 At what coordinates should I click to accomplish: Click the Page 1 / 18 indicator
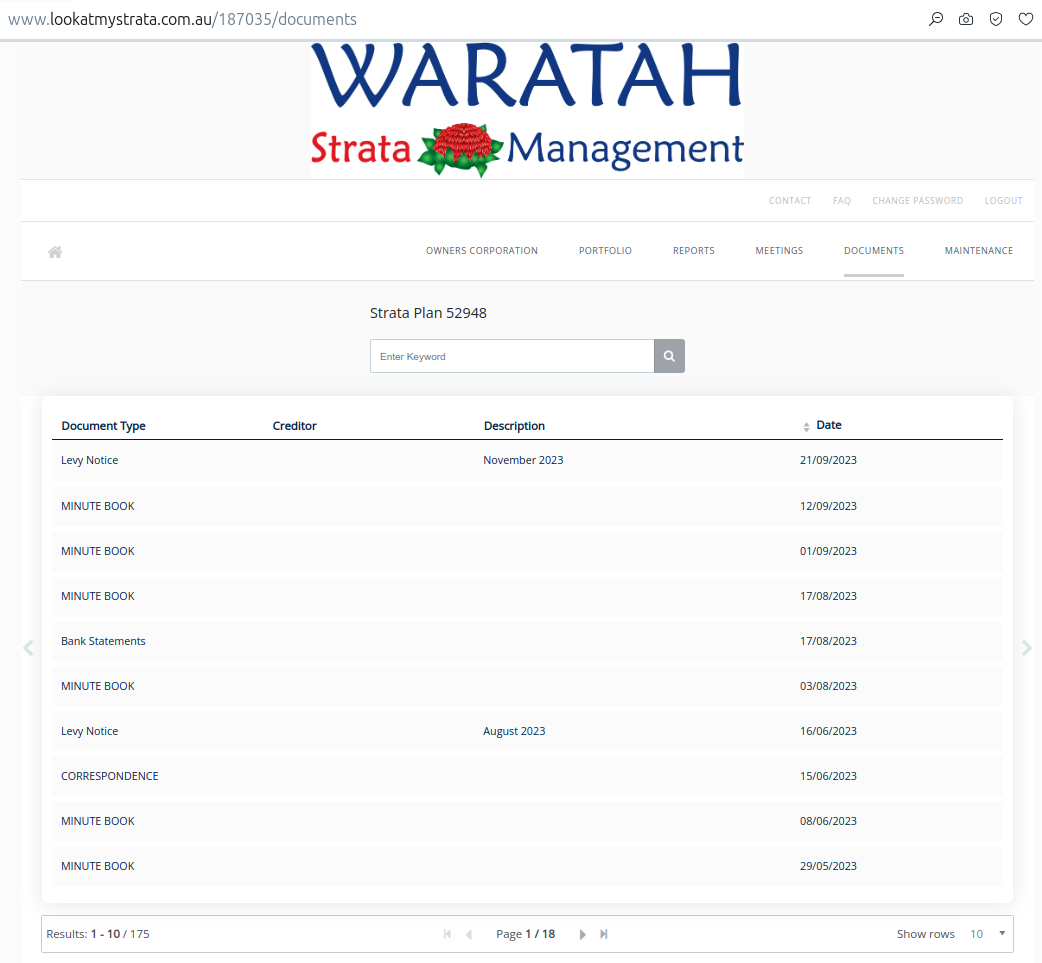click(525, 934)
